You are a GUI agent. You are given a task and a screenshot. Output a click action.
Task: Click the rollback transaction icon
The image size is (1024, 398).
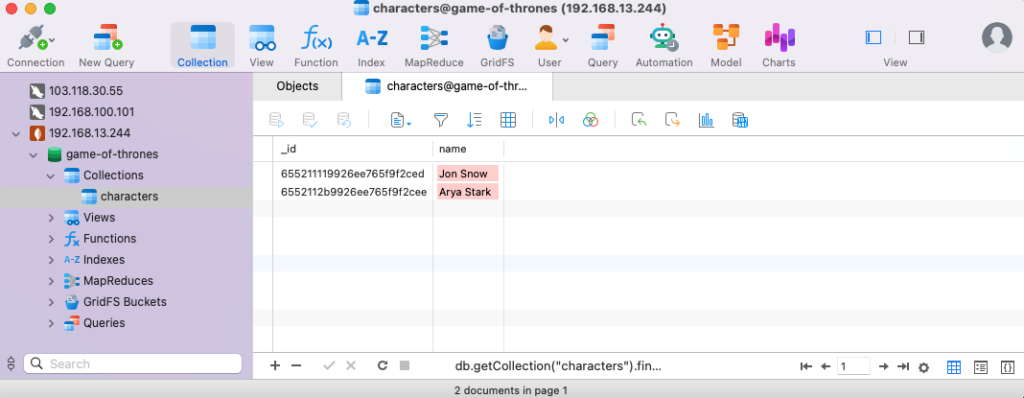click(343, 120)
